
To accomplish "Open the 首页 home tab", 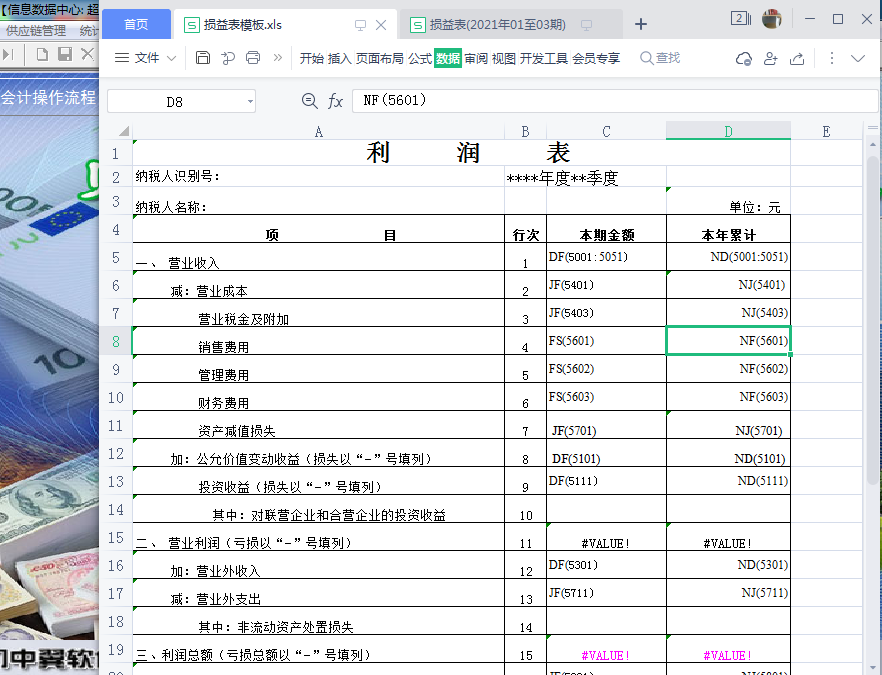I will tap(136, 25).
